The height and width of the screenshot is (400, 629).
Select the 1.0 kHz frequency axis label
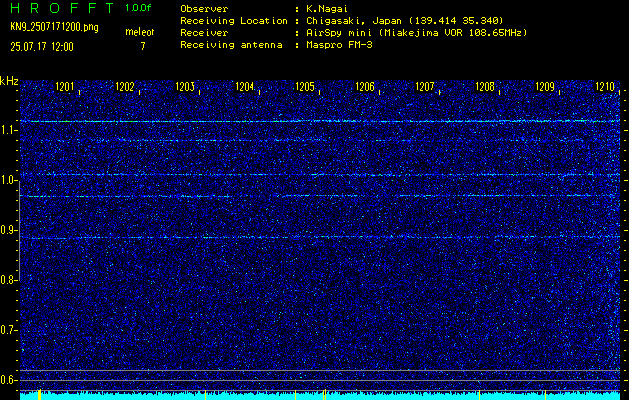point(8,180)
